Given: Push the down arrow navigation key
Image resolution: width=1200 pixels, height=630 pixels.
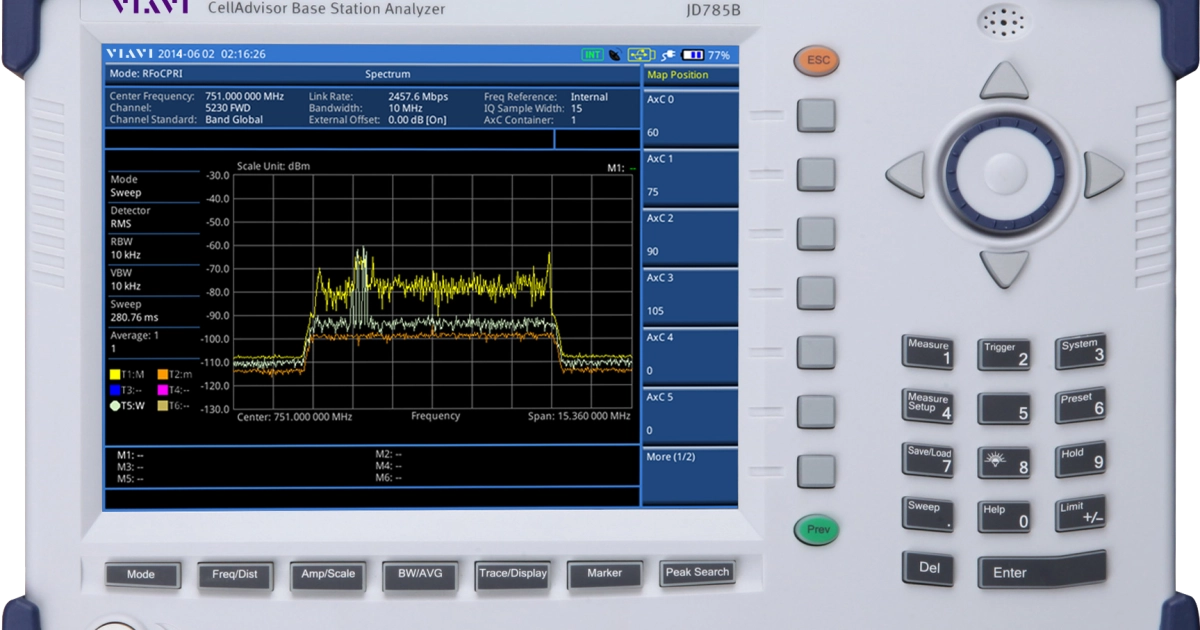Looking at the screenshot, I should pyautogui.click(x=1004, y=269).
